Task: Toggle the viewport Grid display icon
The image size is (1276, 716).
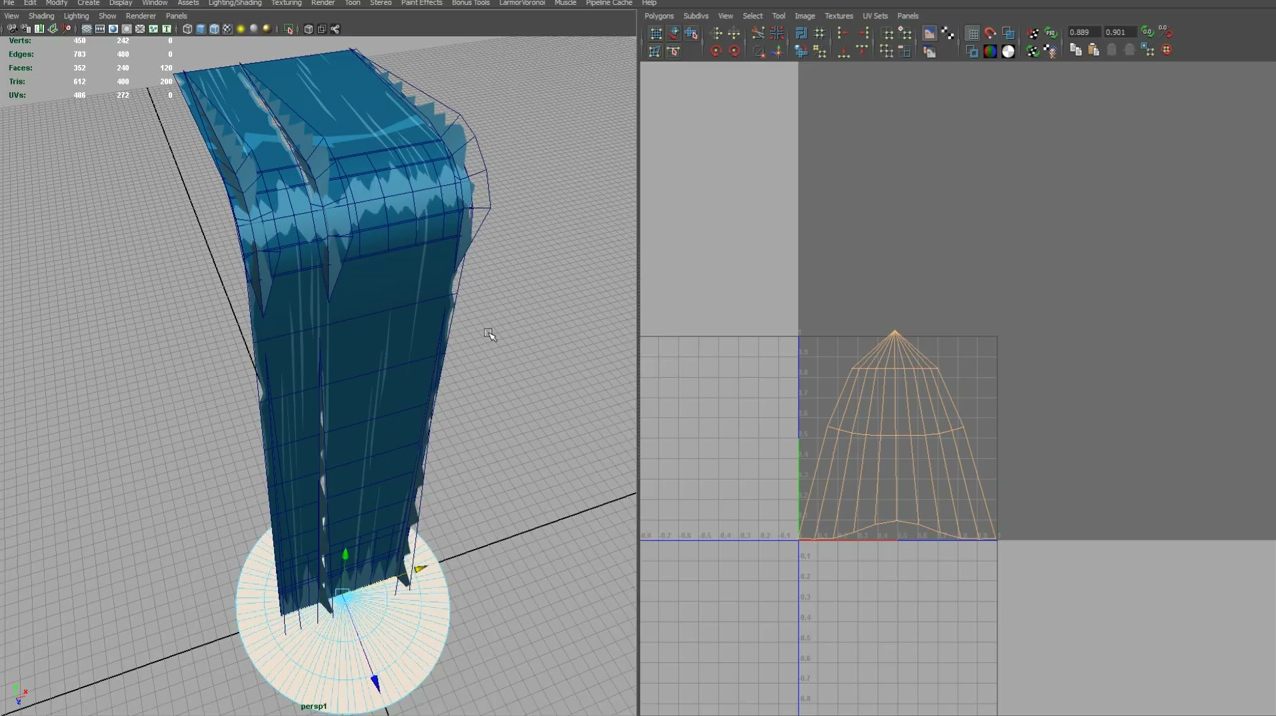Action: point(87,29)
